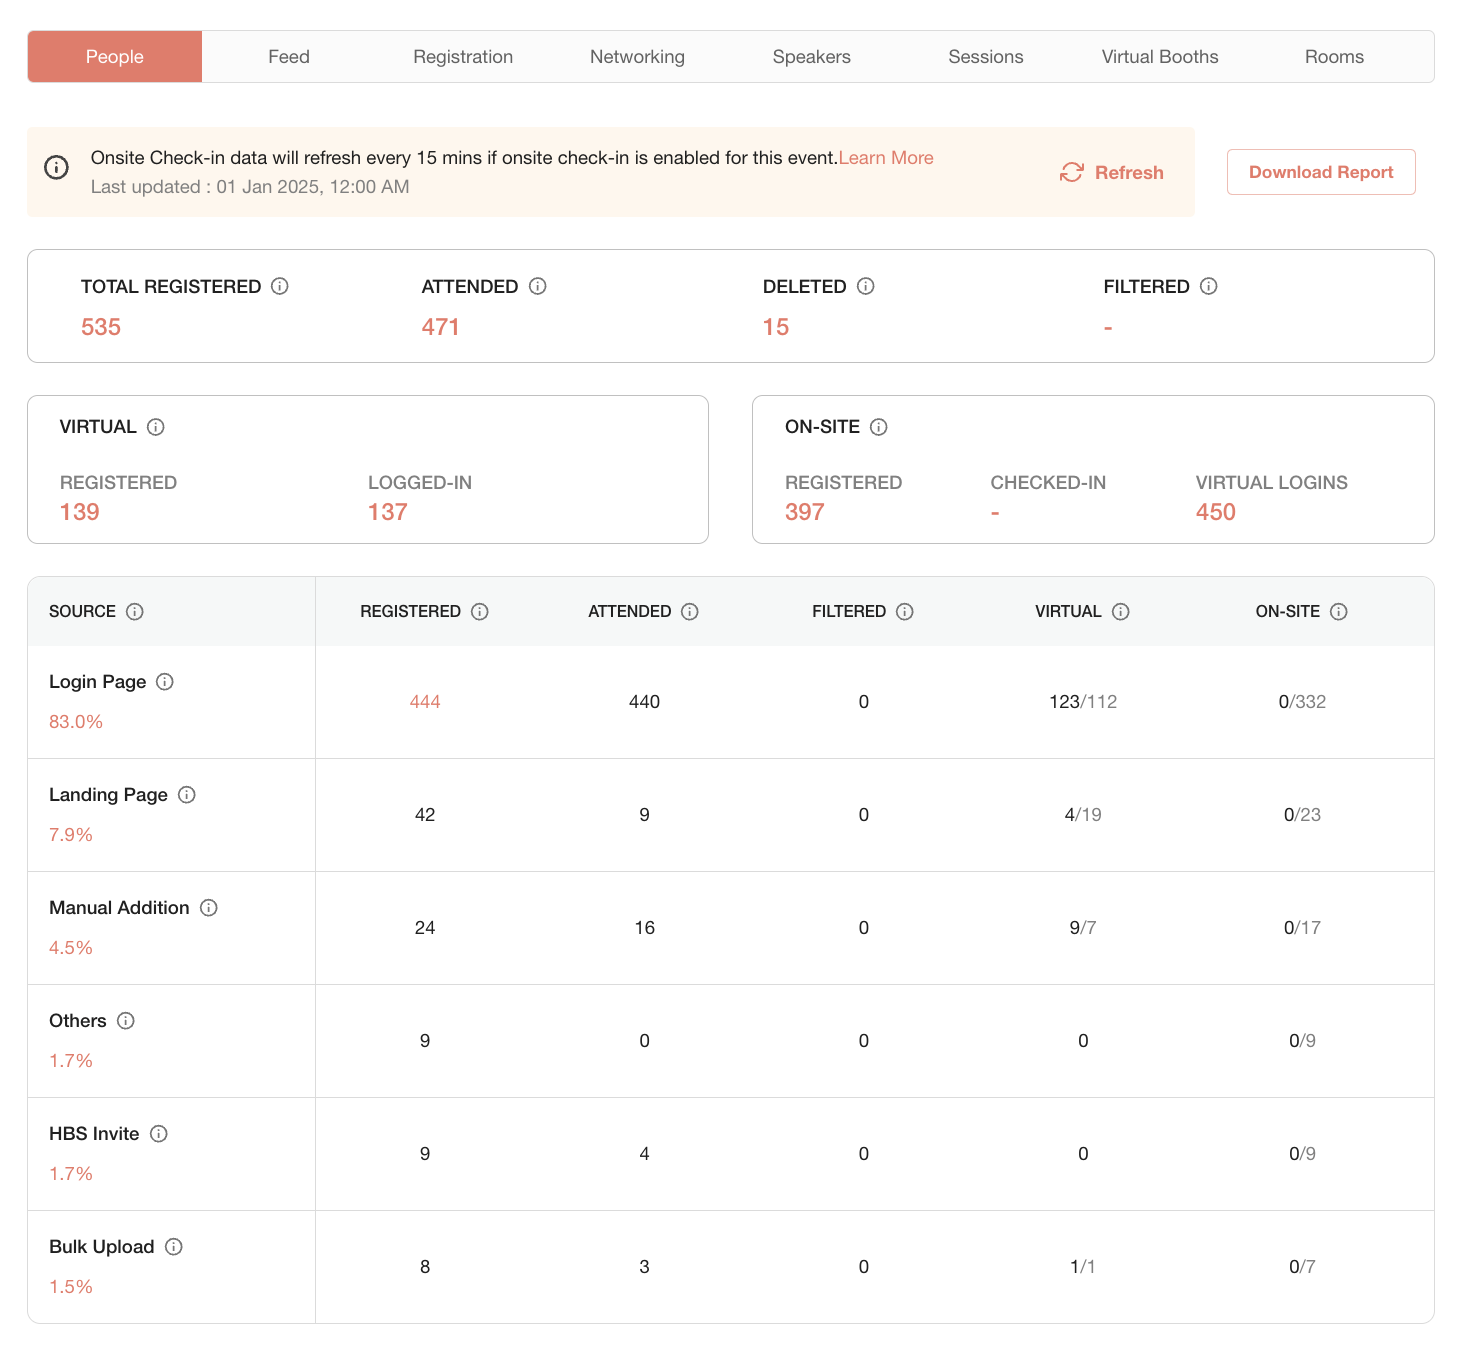Open the Virtual Booths tab
This screenshot has height=1352, width=1462.
pyautogui.click(x=1160, y=57)
